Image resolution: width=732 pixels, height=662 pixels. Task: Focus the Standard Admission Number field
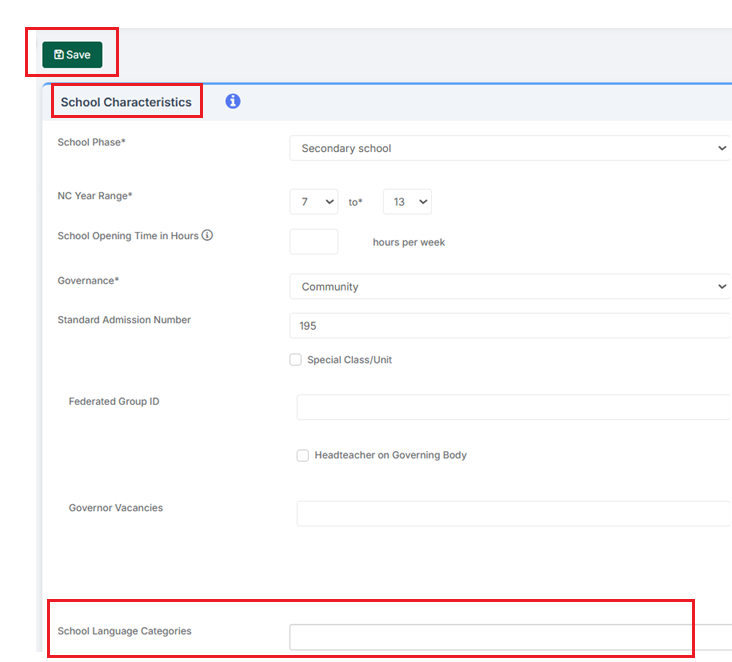coord(512,326)
